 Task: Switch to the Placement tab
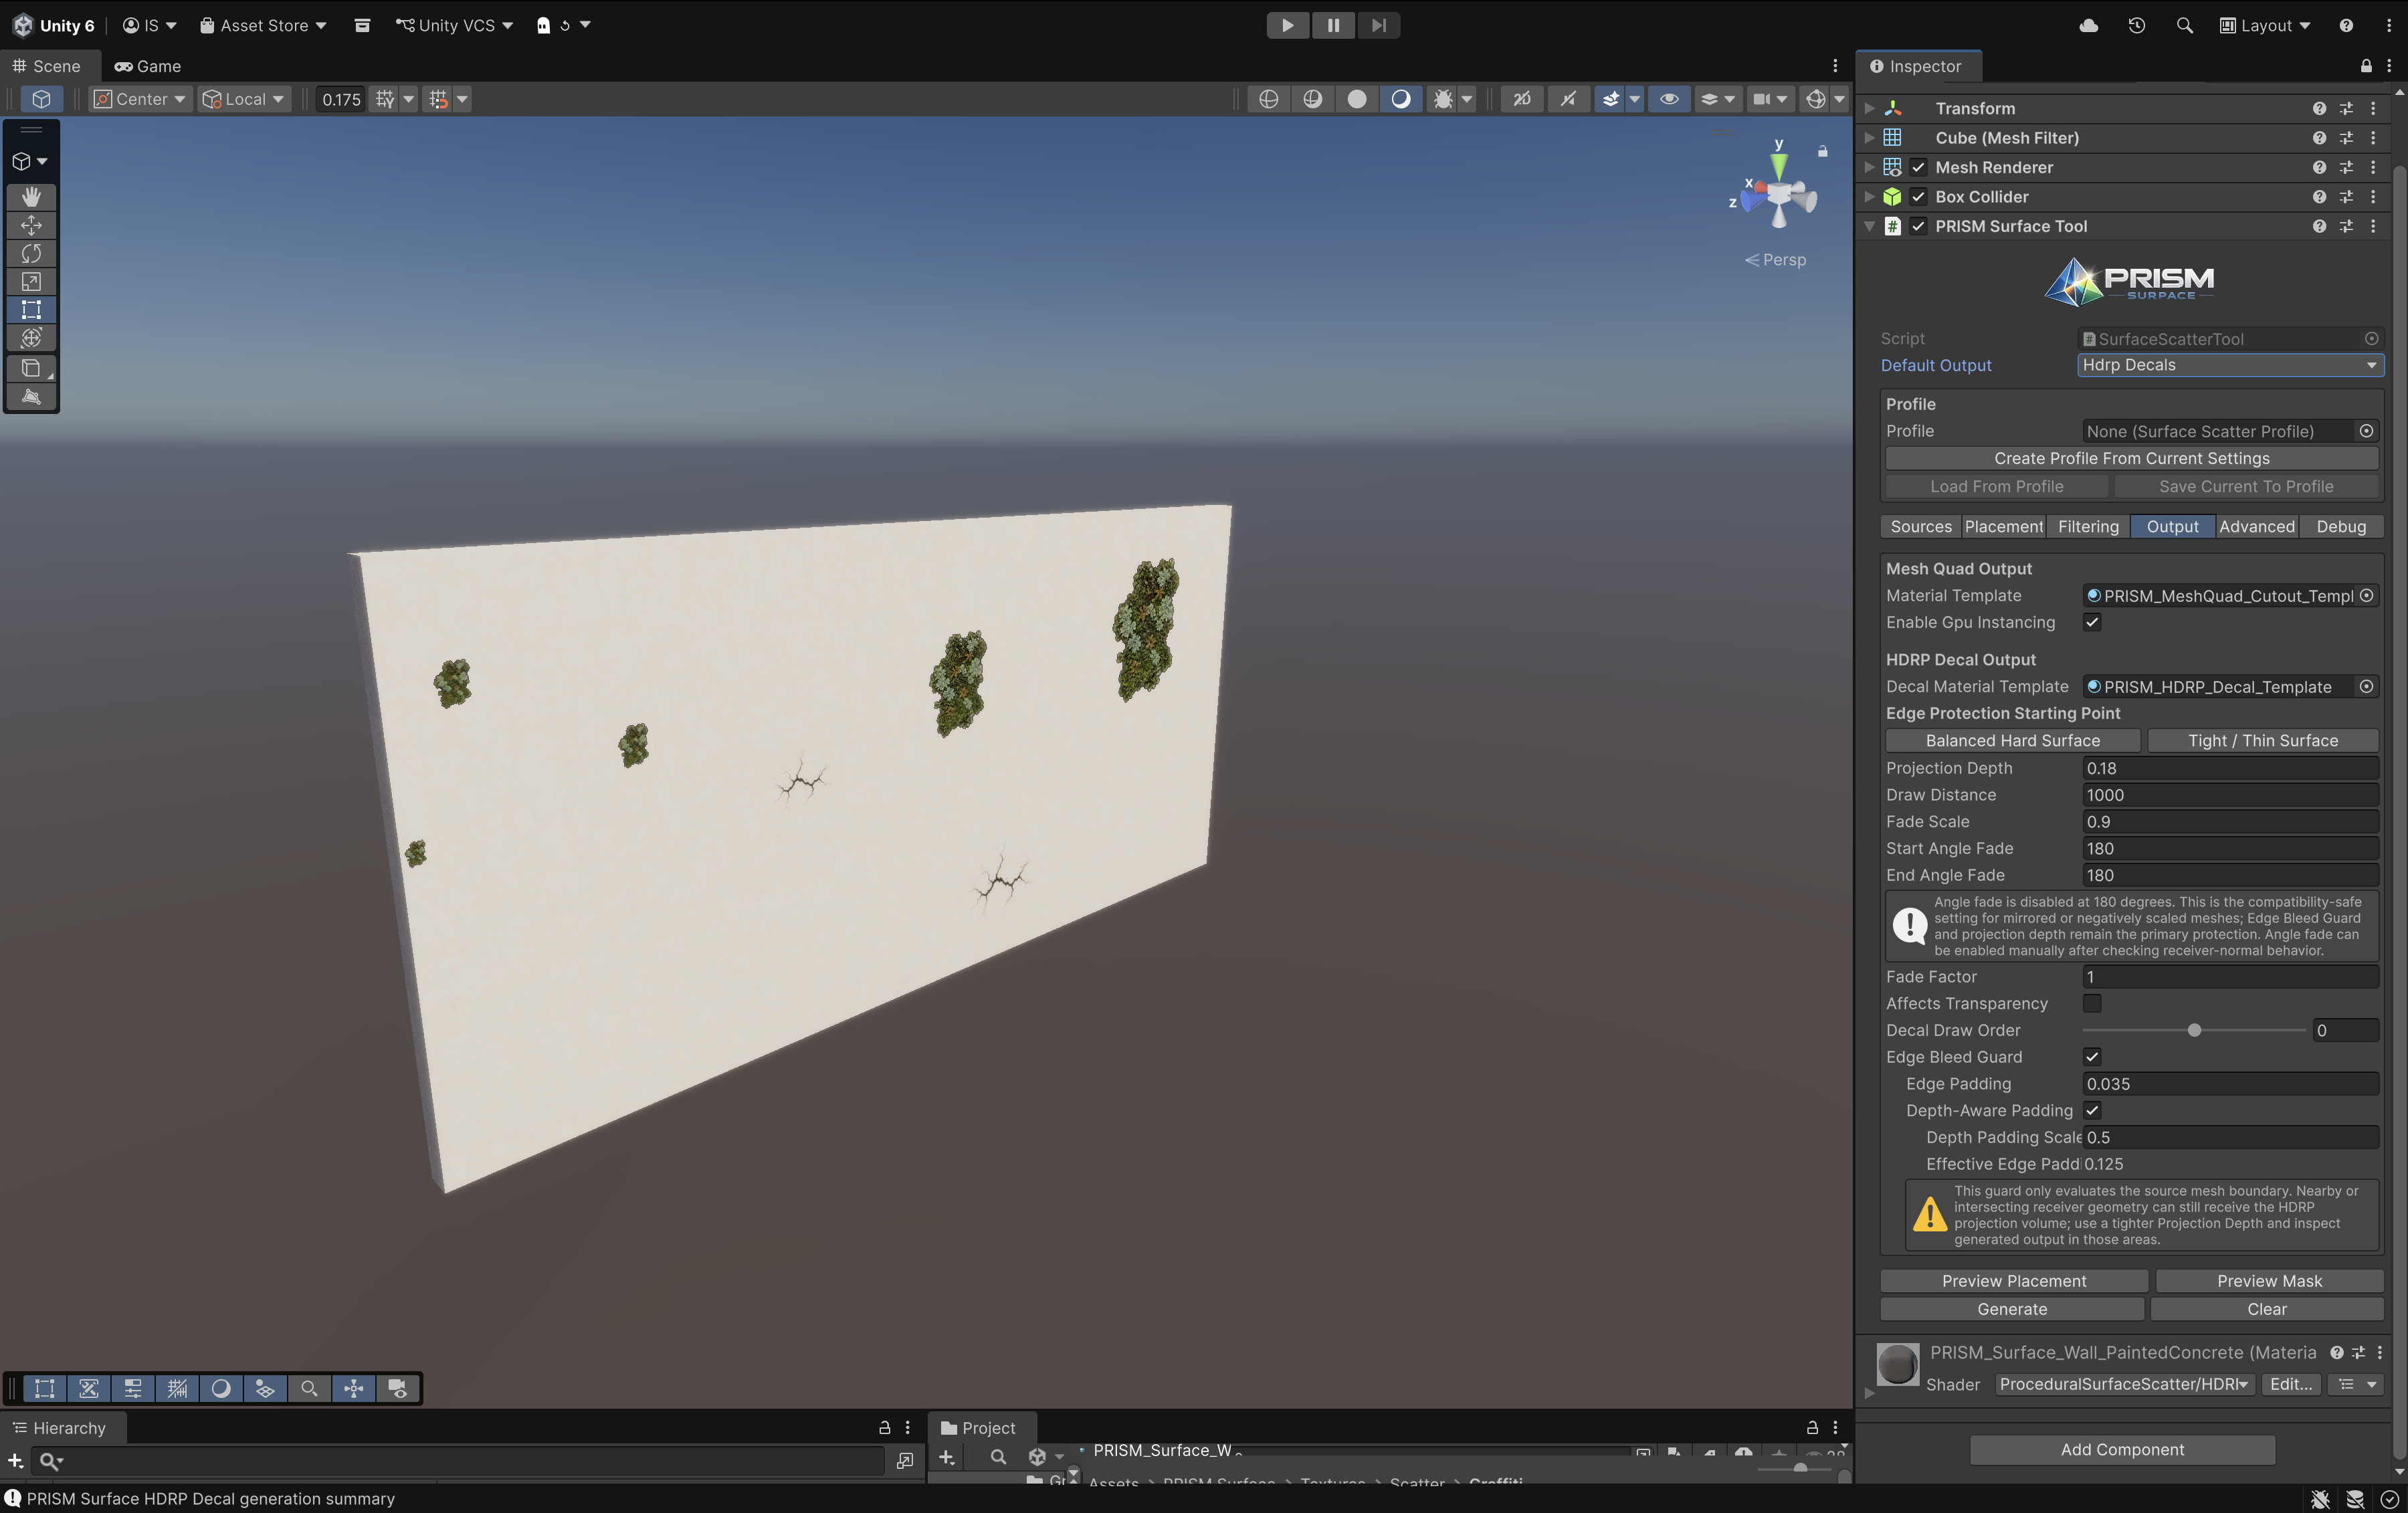point(2003,526)
